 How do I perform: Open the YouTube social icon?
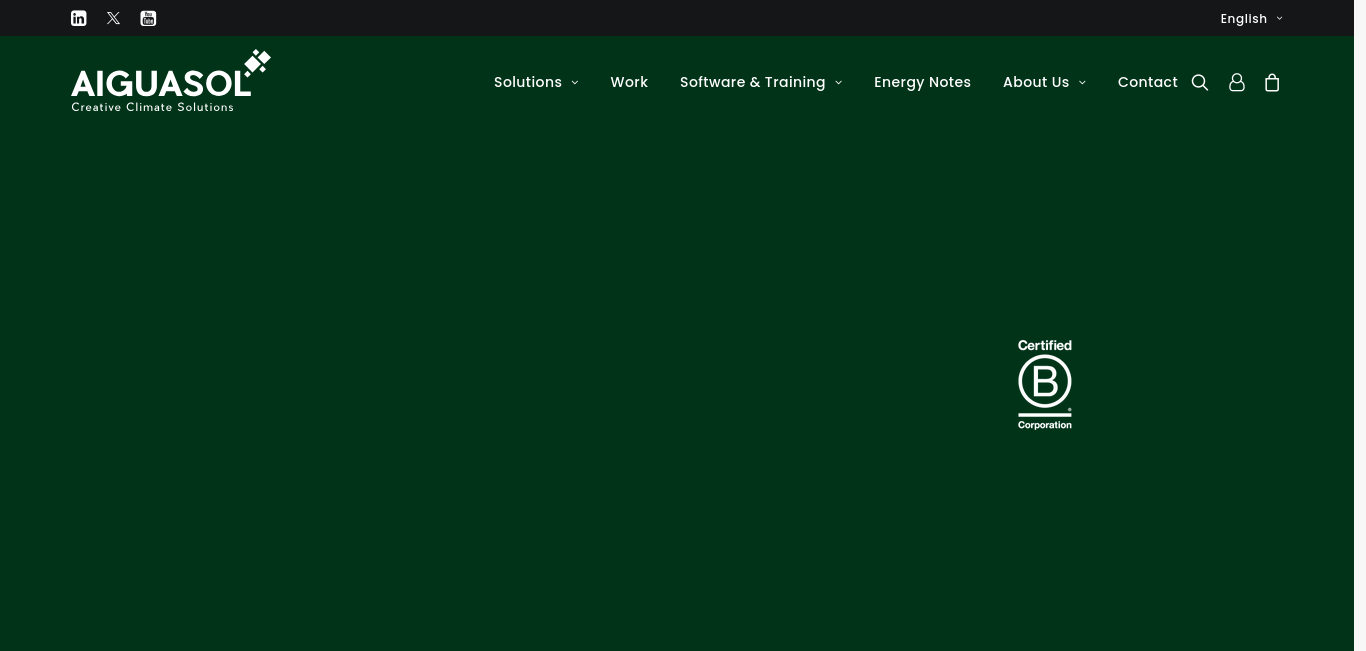pyautogui.click(x=148, y=18)
